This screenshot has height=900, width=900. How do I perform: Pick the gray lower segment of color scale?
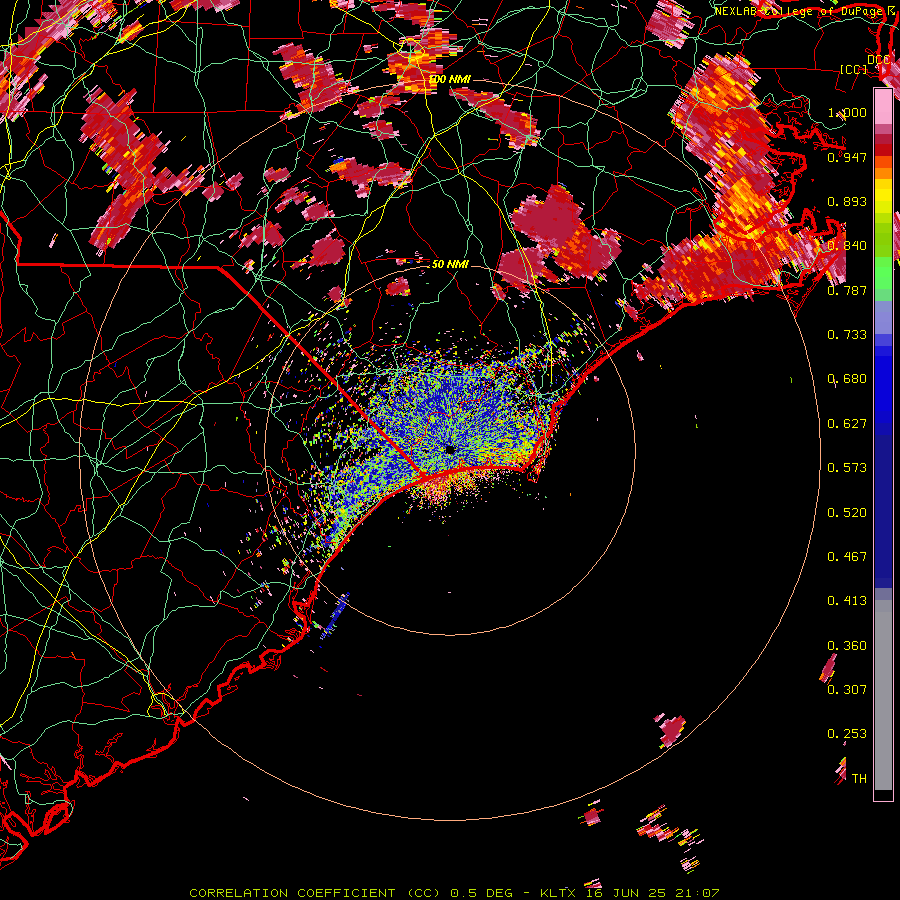[883, 695]
